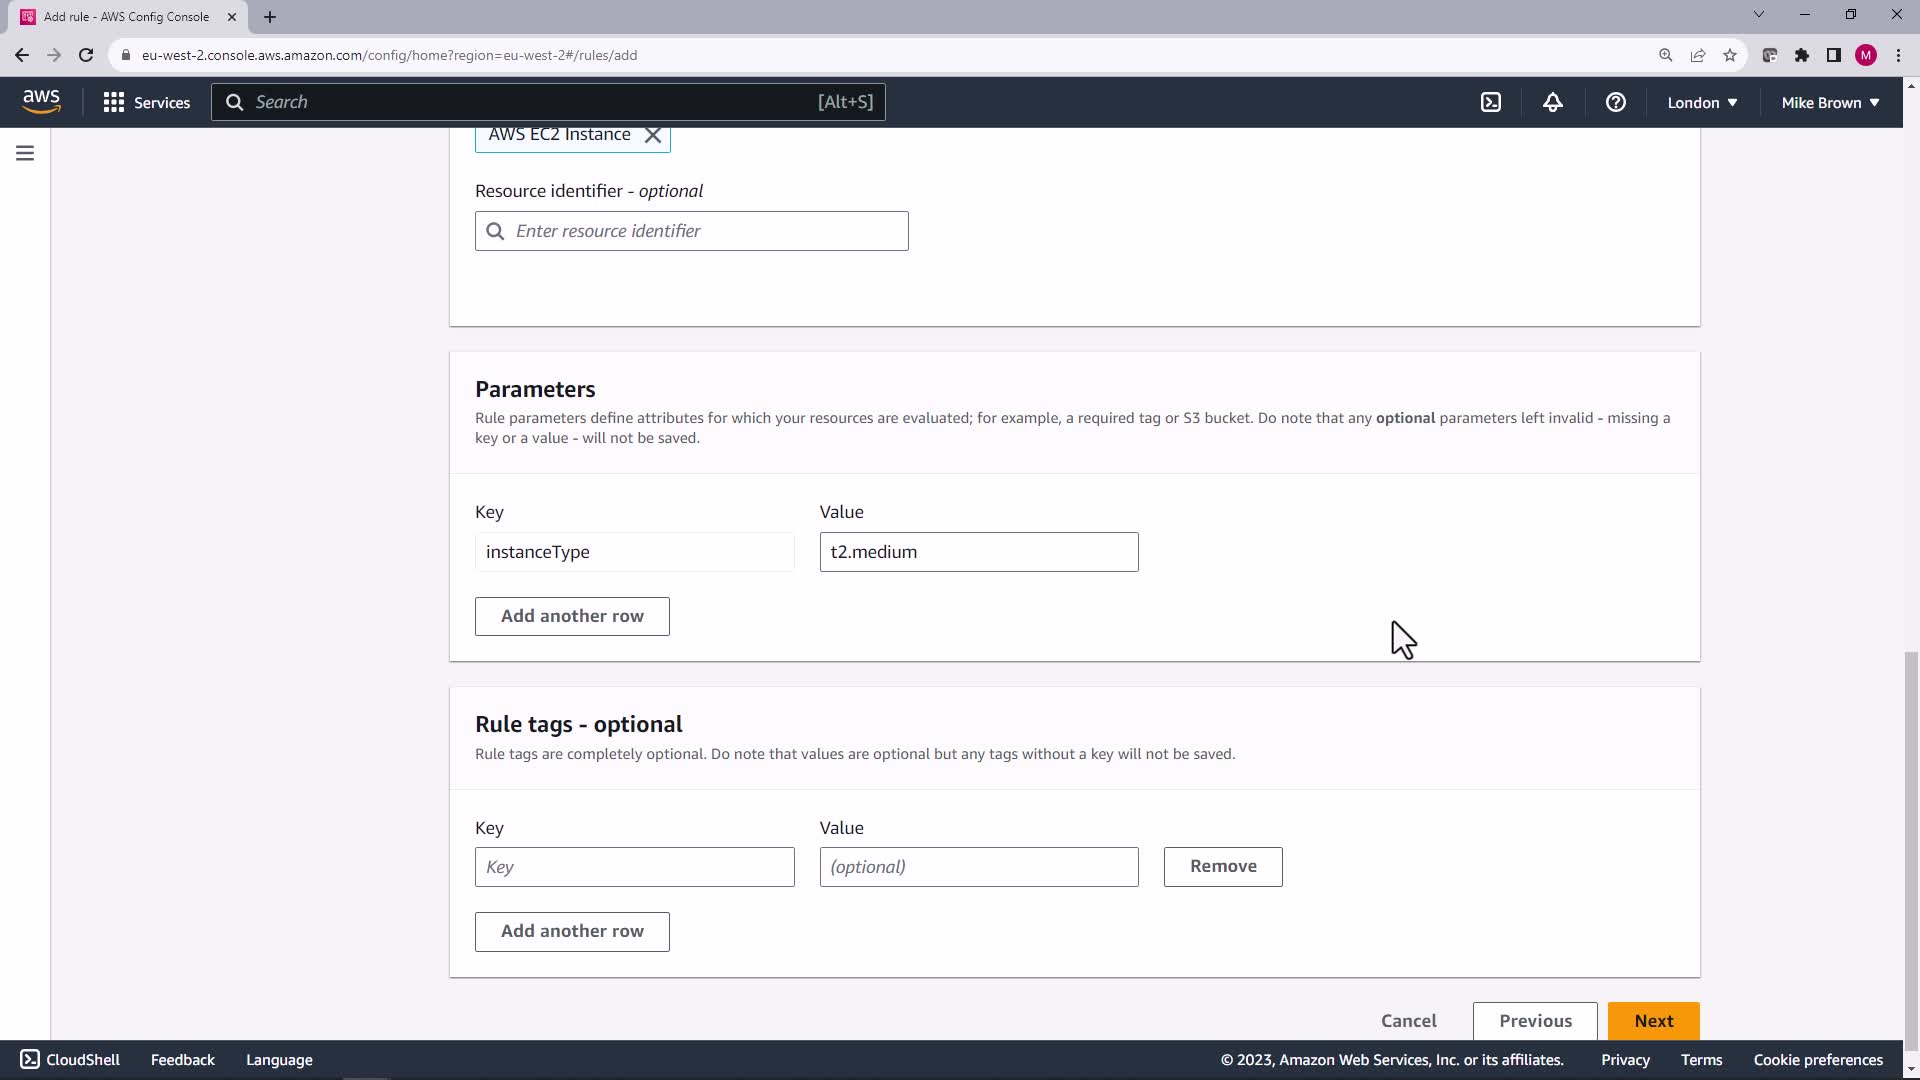Open the help question mark icon
This screenshot has width=1920, height=1080.
(x=1615, y=102)
